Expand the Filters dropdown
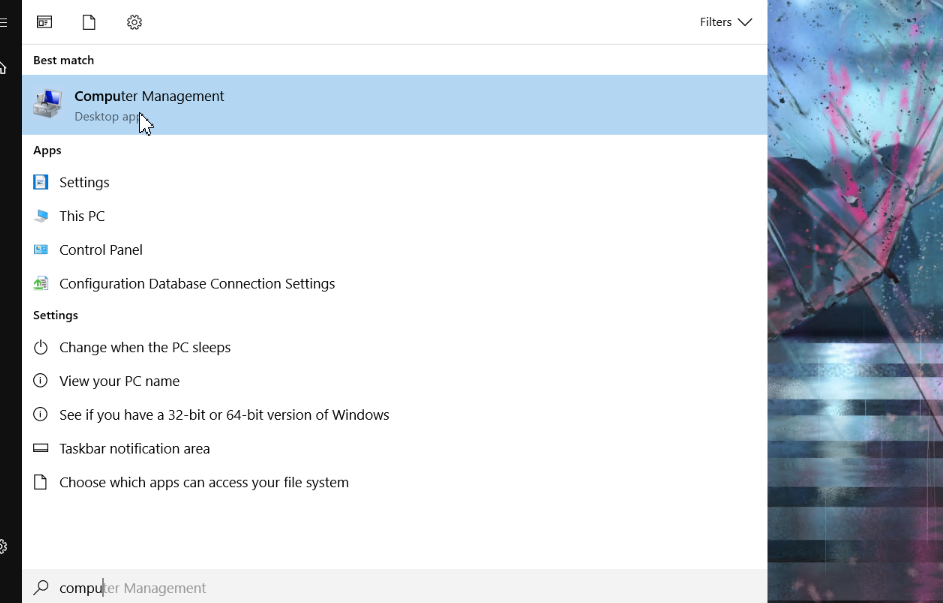Image resolution: width=943 pixels, height=603 pixels. [726, 22]
